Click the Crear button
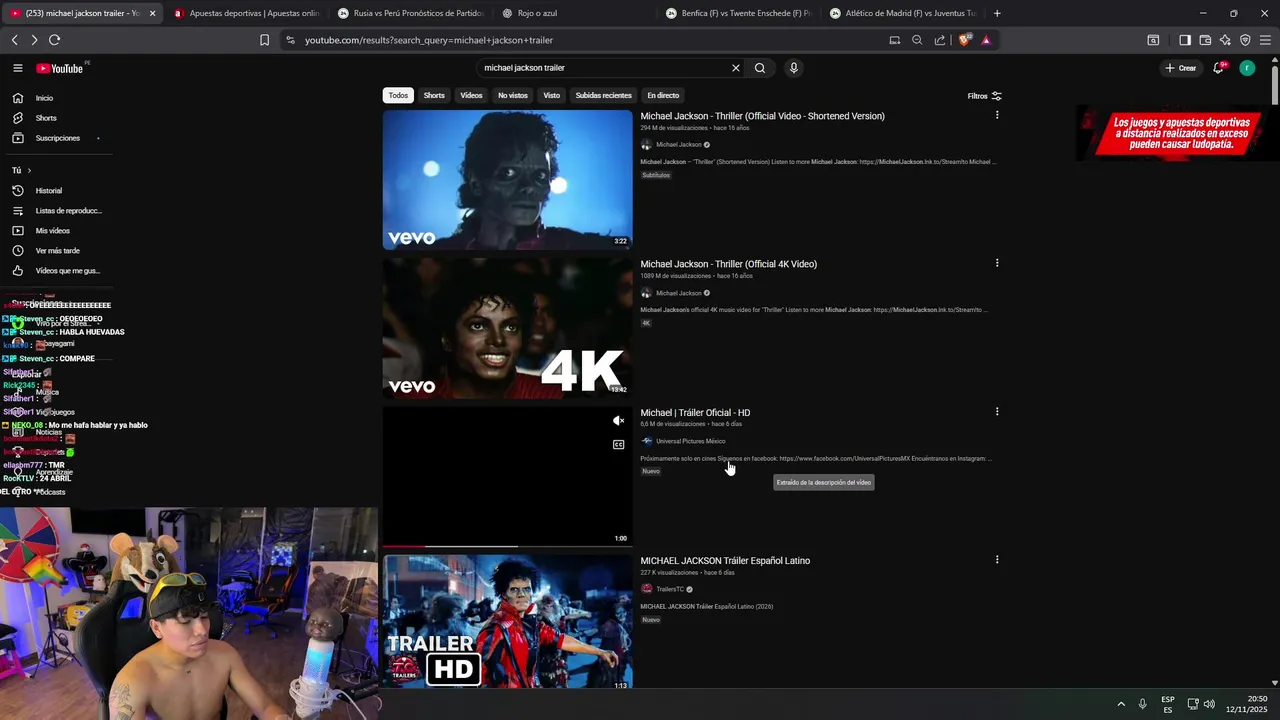Viewport: 1280px width, 720px height. point(1181,68)
